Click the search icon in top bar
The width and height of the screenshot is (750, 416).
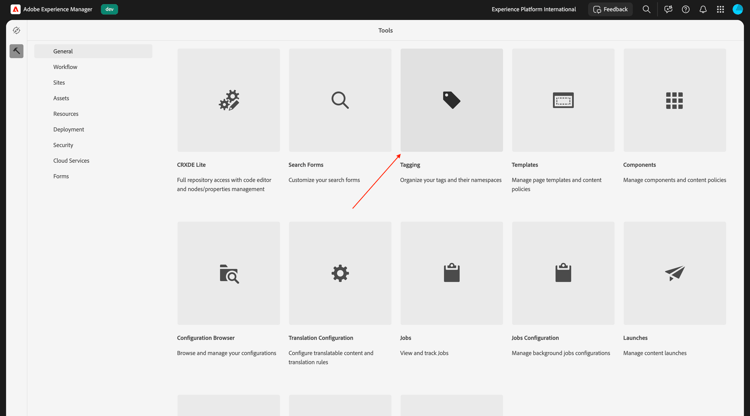pos(646,9)
